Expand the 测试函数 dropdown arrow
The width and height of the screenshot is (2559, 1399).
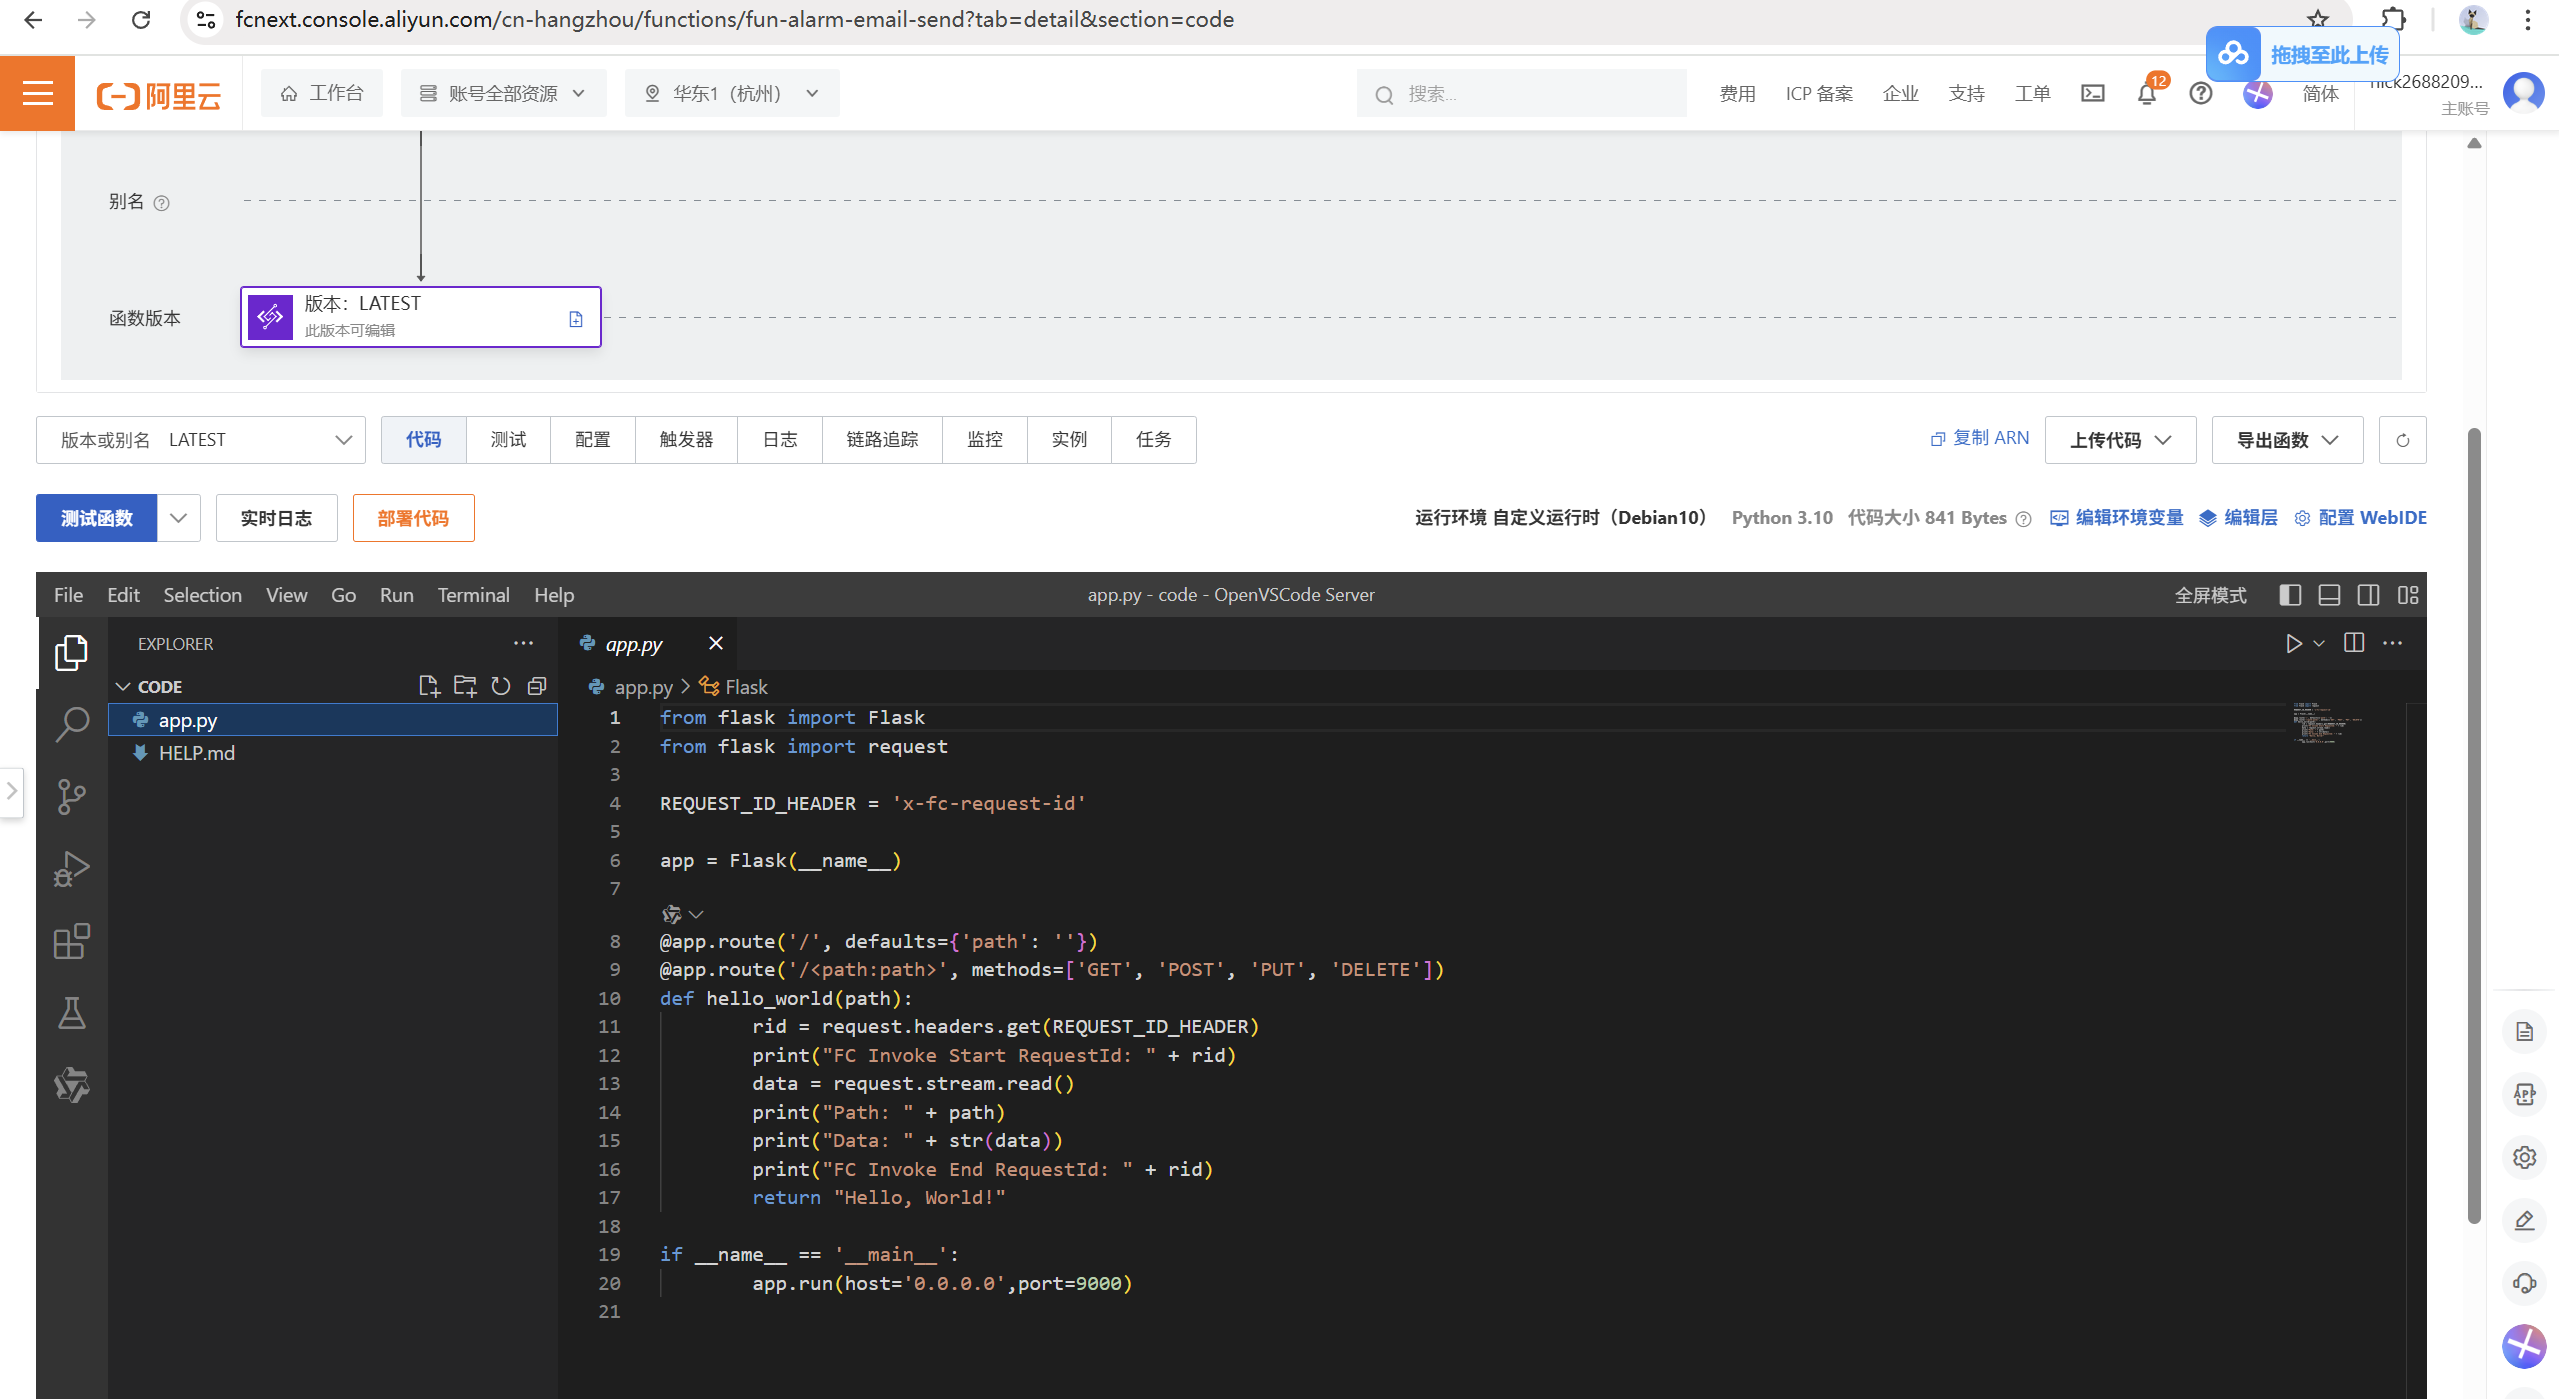[x=178, y=518]
